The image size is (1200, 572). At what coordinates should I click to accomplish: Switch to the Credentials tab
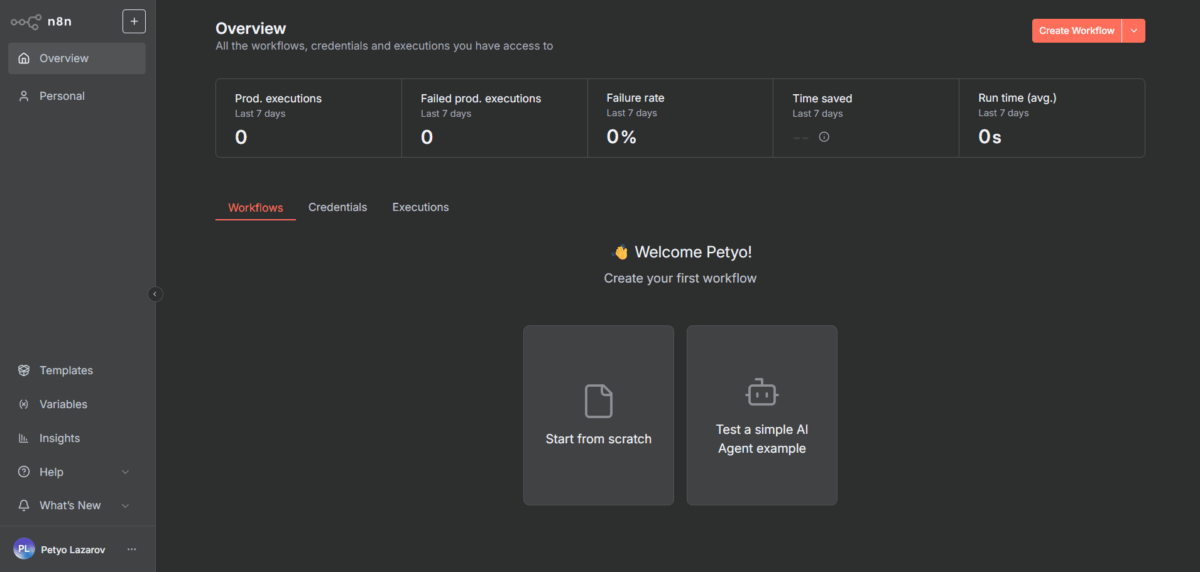338,208
